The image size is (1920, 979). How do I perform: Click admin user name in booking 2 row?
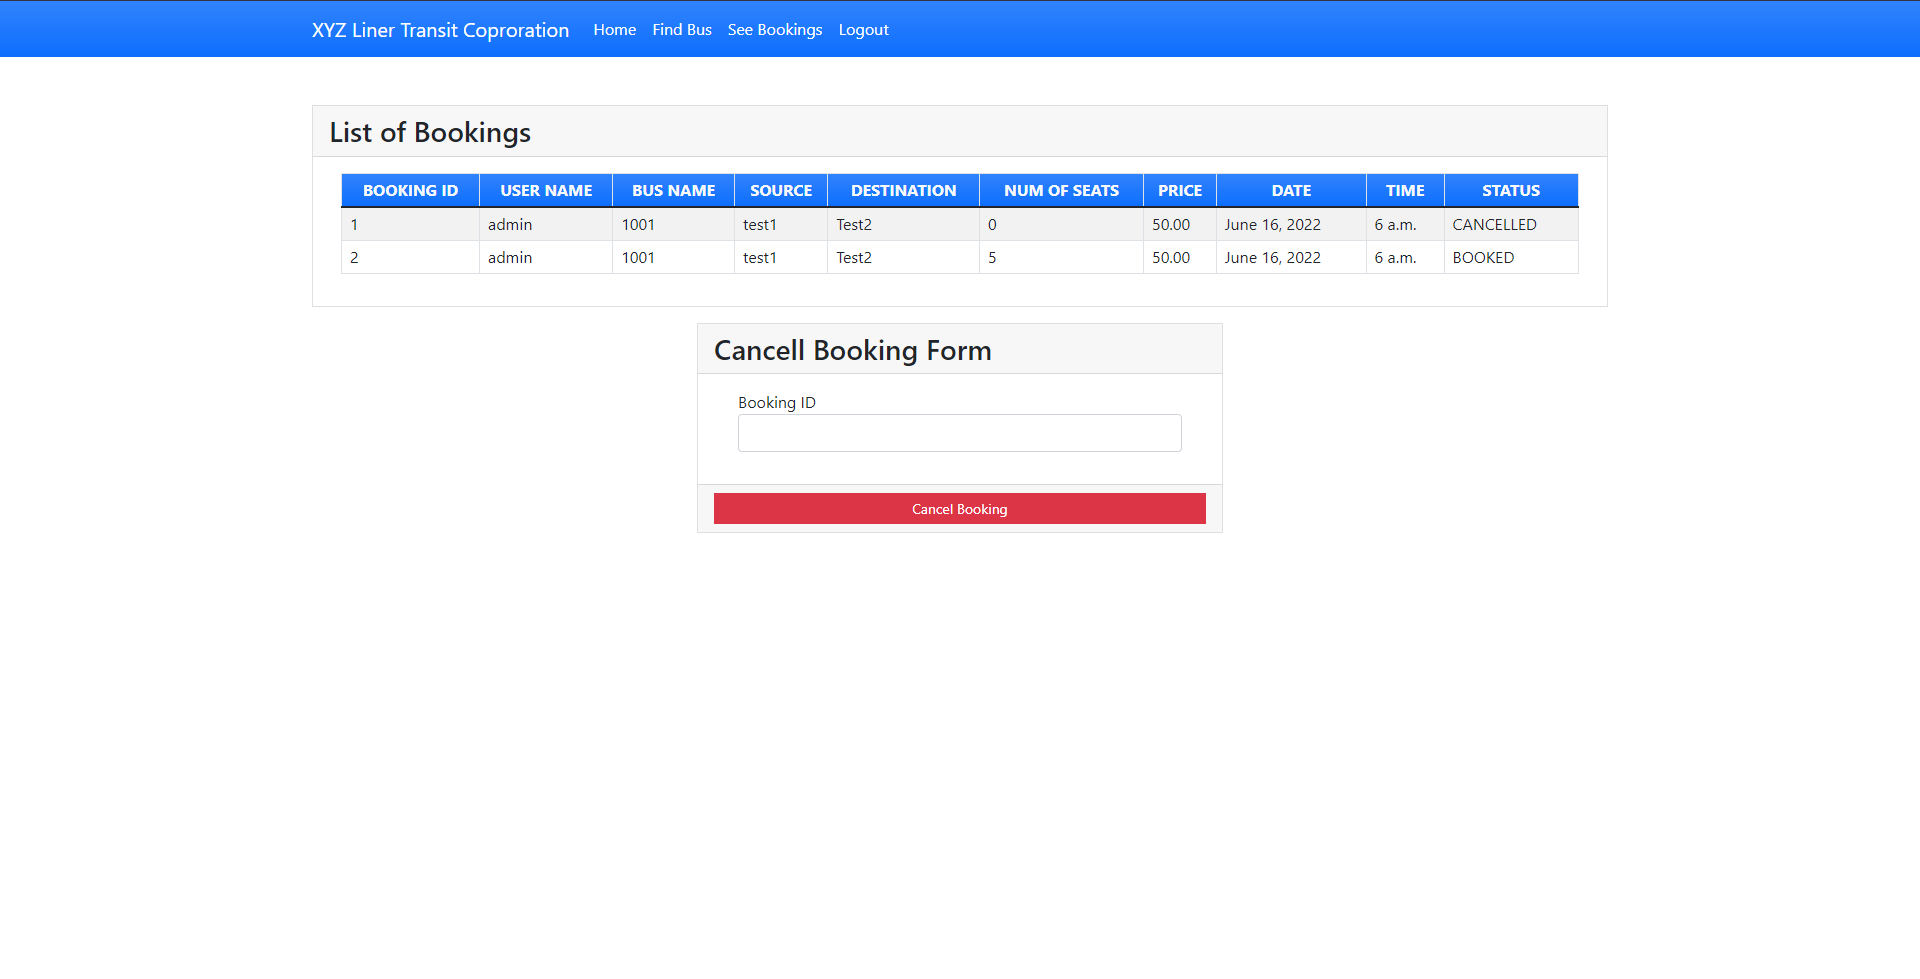click(546, 258)
